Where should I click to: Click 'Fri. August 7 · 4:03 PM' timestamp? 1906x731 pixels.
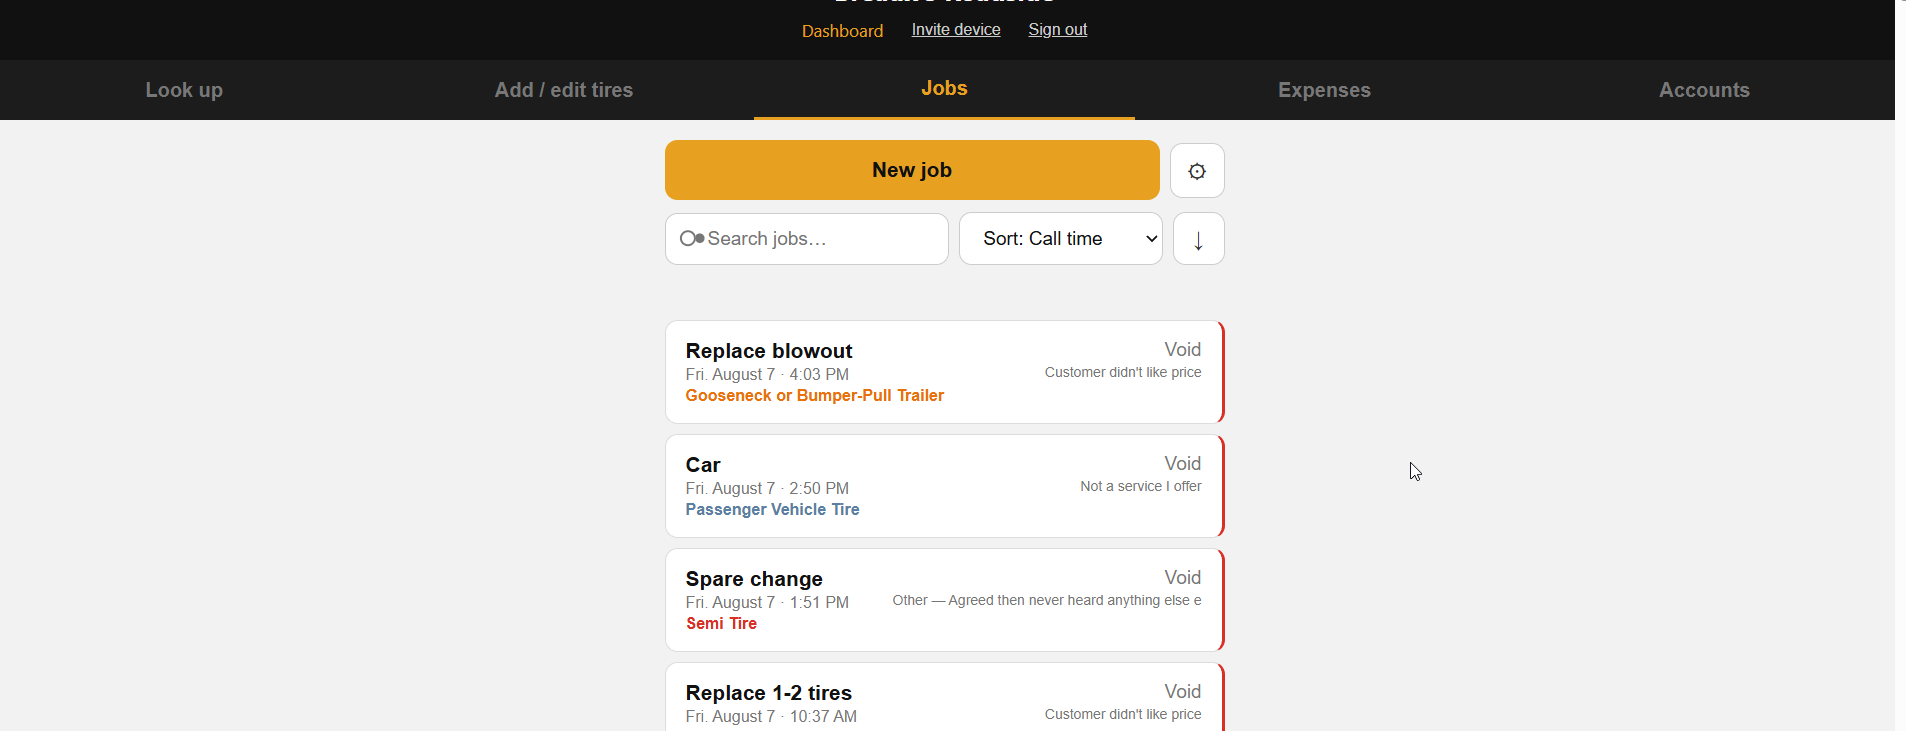pos(767,375)
